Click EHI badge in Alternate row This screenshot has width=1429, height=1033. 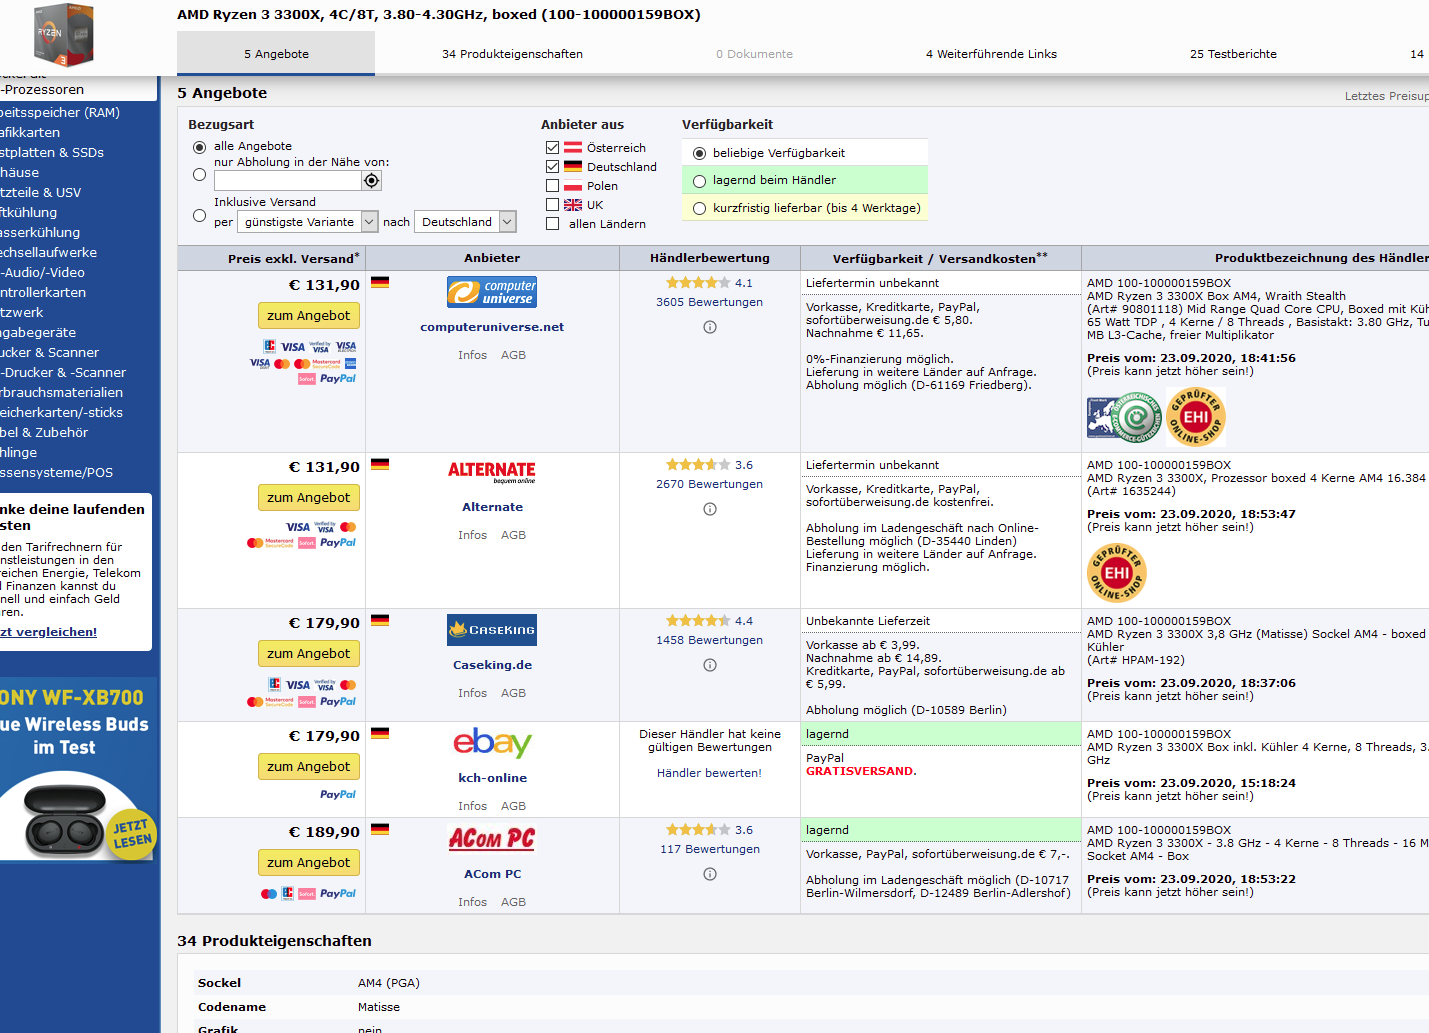[1117, 573]
